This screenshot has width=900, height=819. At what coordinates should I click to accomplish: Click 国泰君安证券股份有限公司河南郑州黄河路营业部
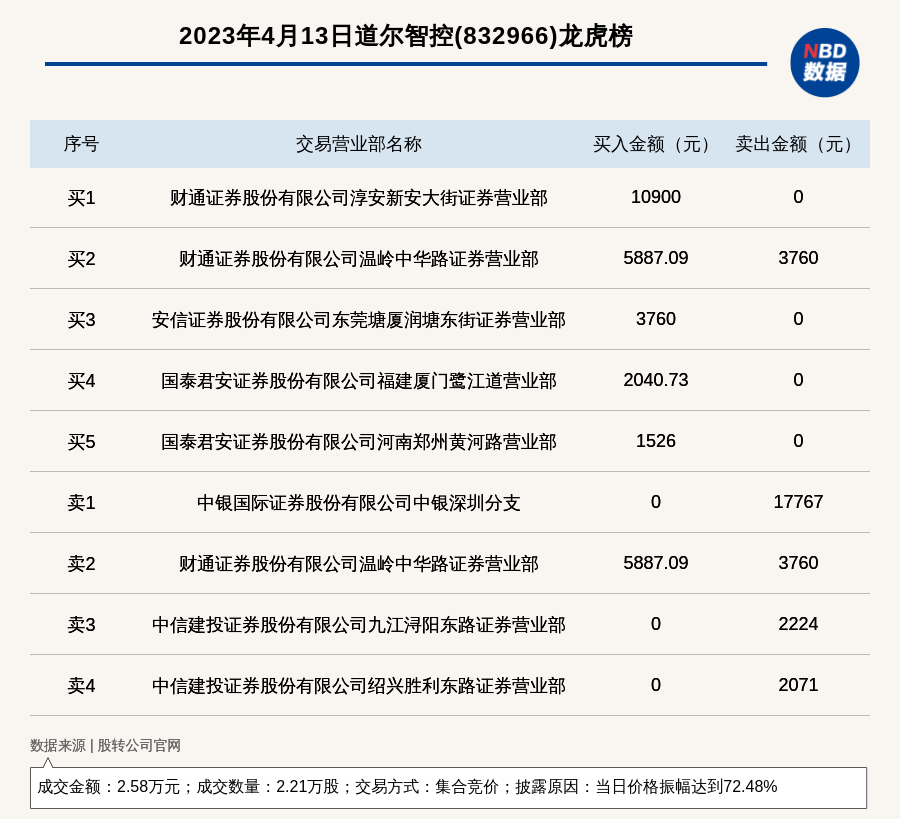click(359, 441)
